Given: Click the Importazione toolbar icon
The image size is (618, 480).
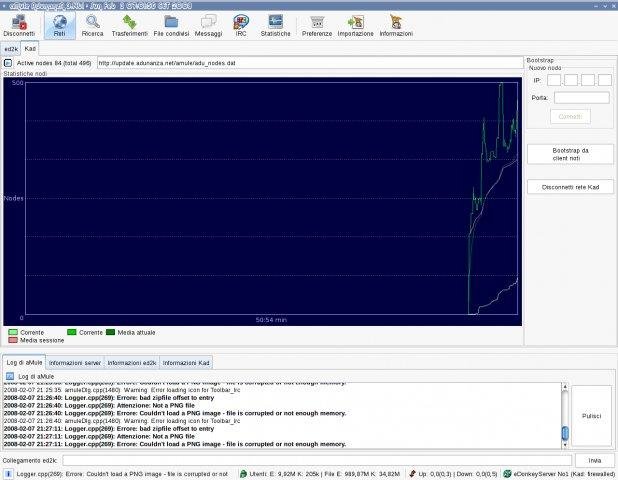Looking at the screenshot, I should [356, 25].
